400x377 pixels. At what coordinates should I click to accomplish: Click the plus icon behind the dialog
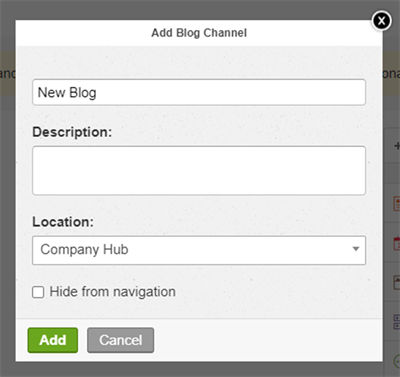397,146
